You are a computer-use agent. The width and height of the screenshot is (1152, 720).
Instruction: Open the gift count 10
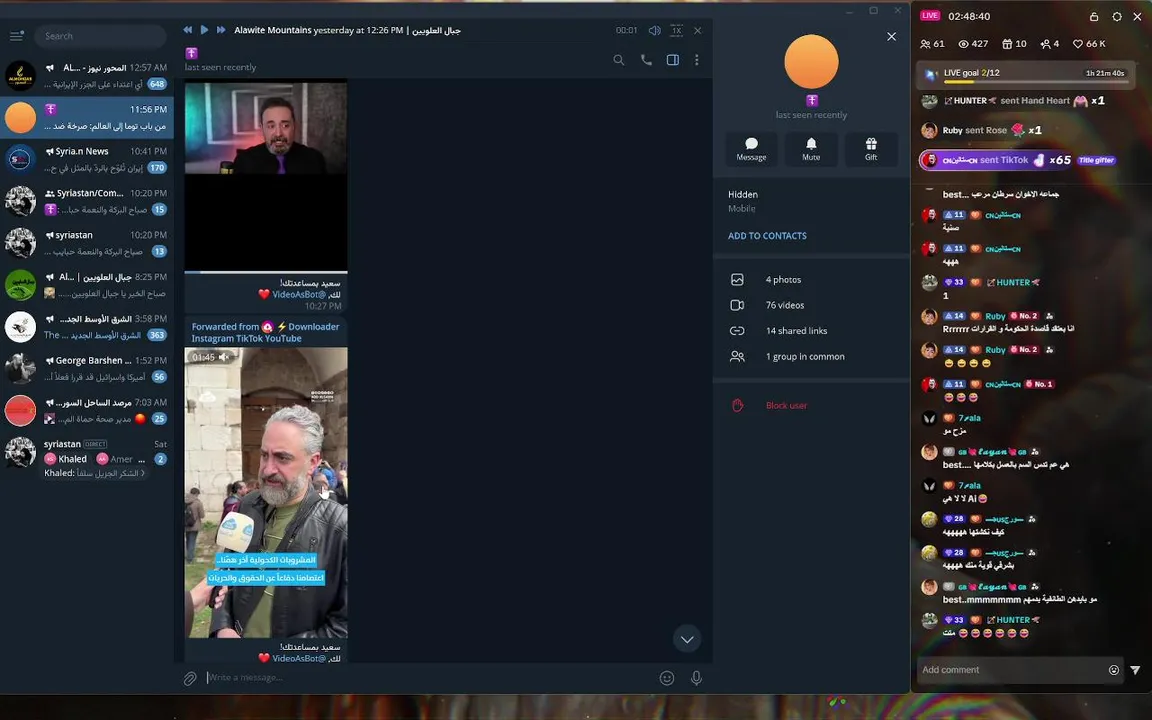(1015, 44)
